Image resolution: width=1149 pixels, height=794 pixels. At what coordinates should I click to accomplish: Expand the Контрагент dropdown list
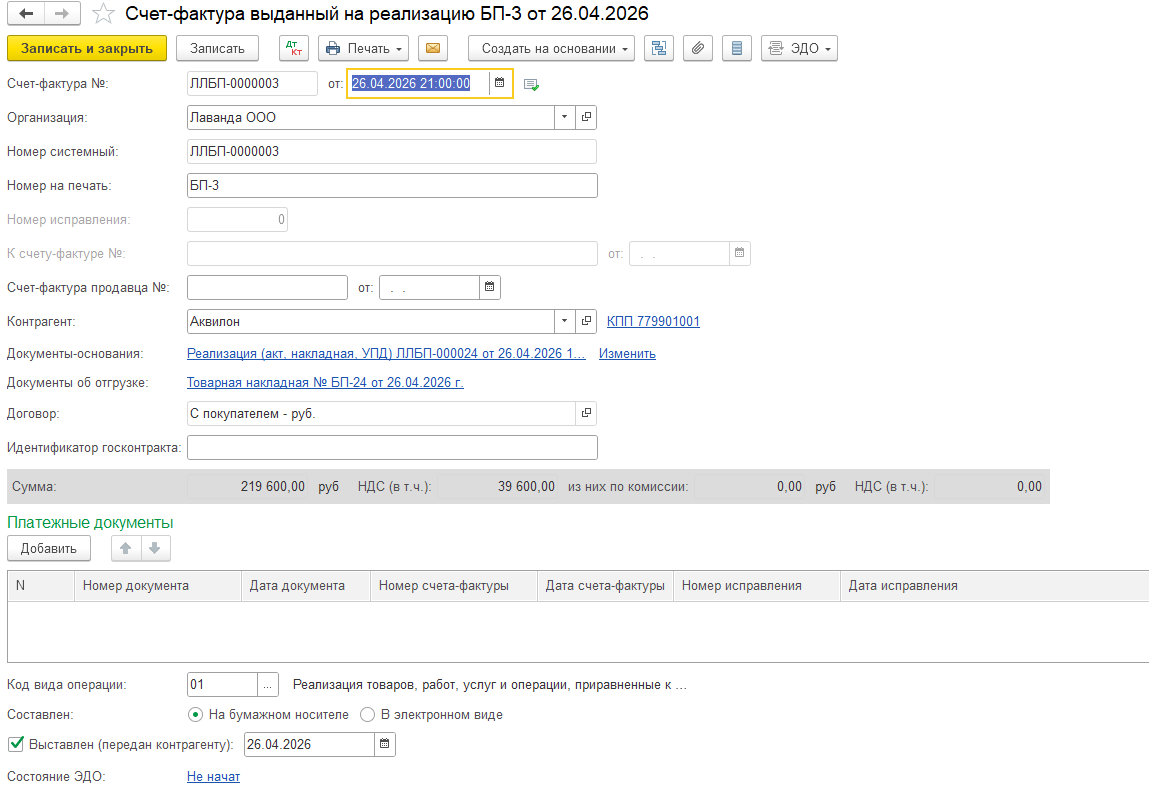[564, 321]
